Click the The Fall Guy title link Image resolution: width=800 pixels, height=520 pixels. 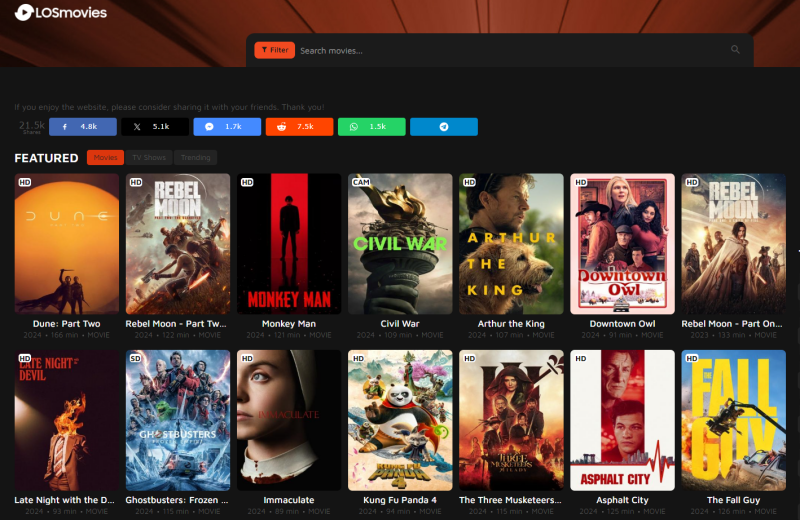tap(734, 500)
